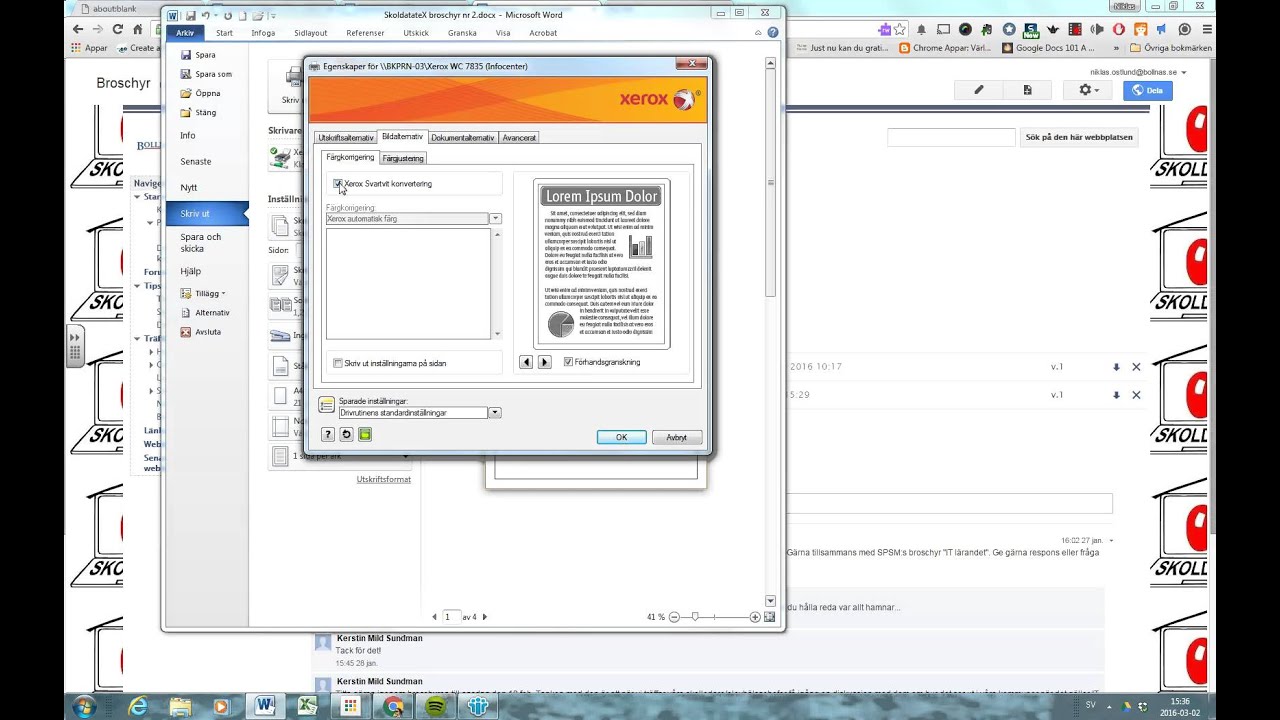Viewport: 1280px width, 720px height.
Task: Click zoom to page icon in Word preview
Action: click(769, 617)
